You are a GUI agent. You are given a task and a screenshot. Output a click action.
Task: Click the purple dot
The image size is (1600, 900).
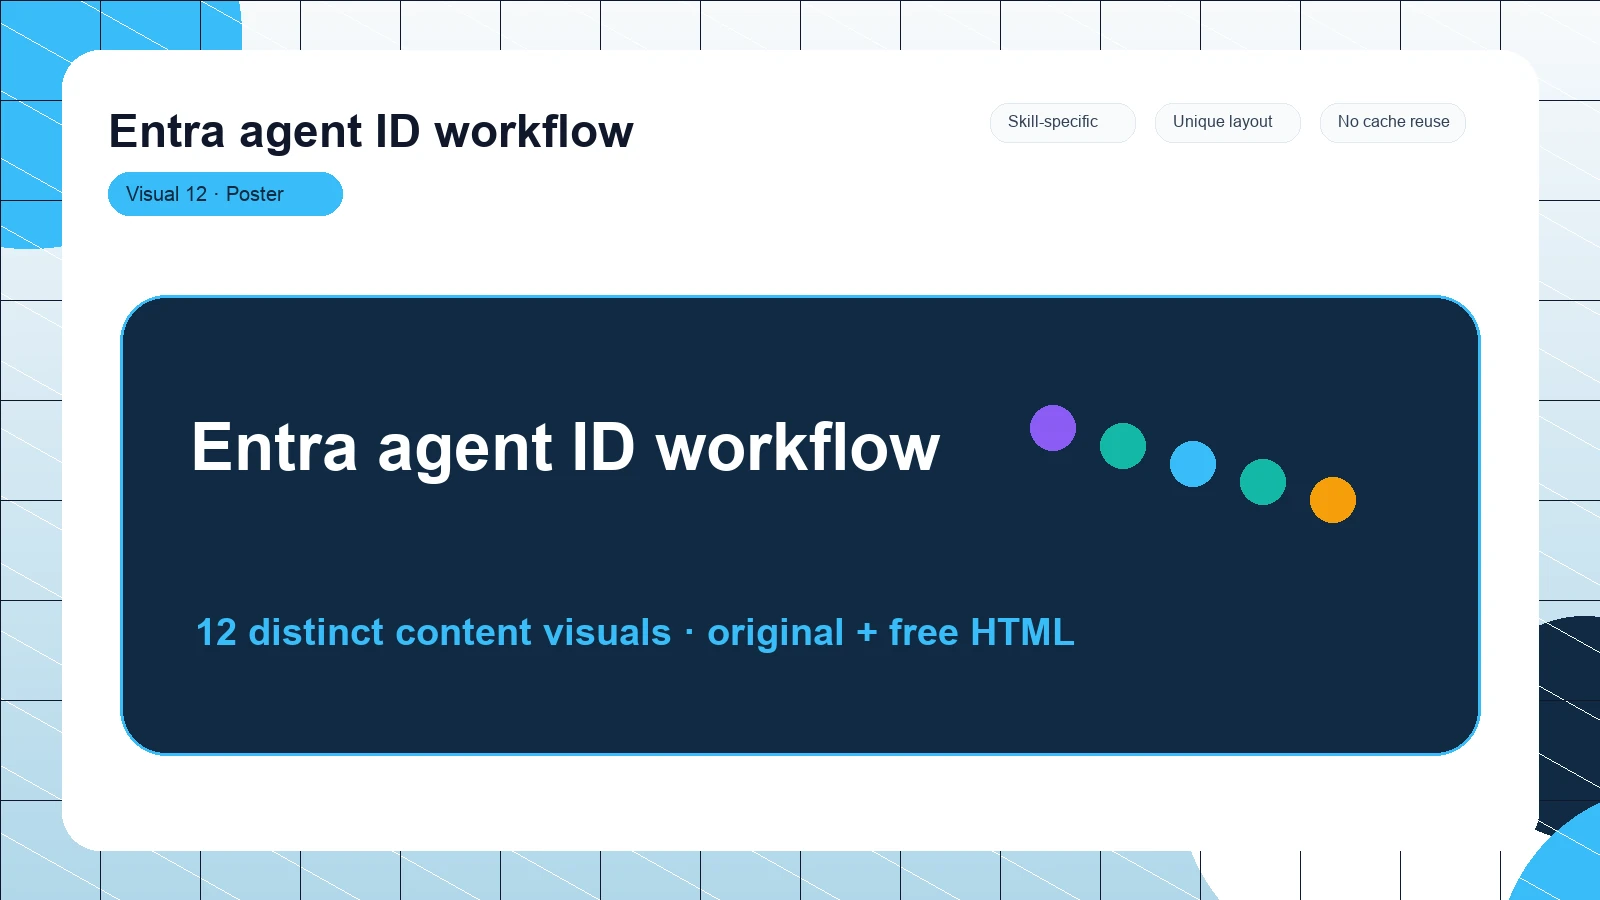point(1053,428)
